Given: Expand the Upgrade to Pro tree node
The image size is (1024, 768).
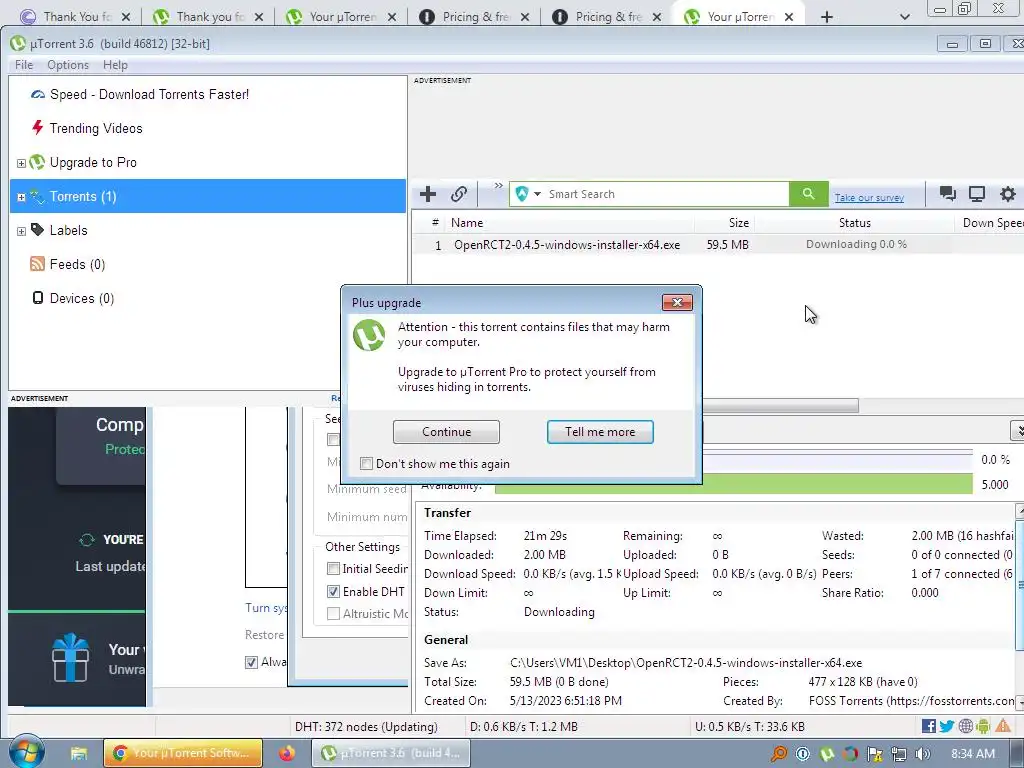Looking at the screenshot, I should click(21, 163).
